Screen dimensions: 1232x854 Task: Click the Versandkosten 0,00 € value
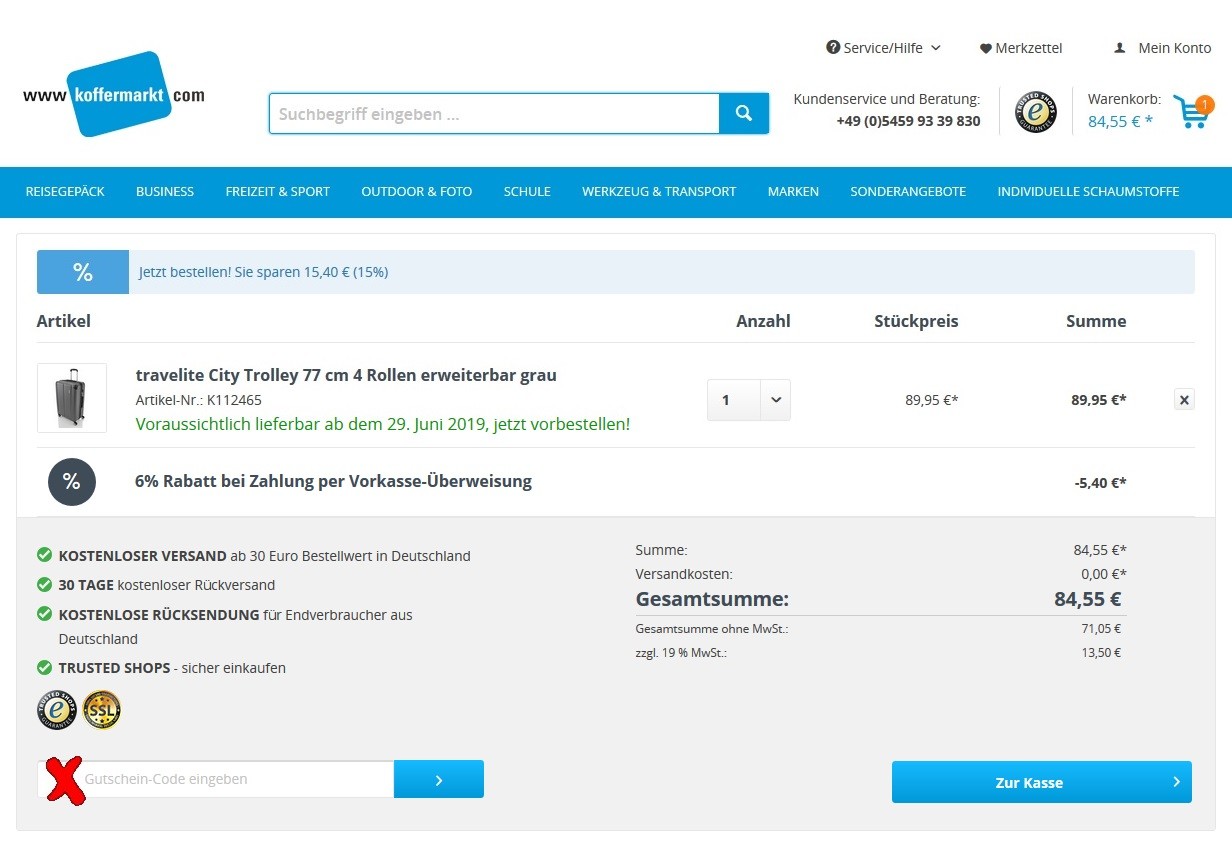[1104, 574]
